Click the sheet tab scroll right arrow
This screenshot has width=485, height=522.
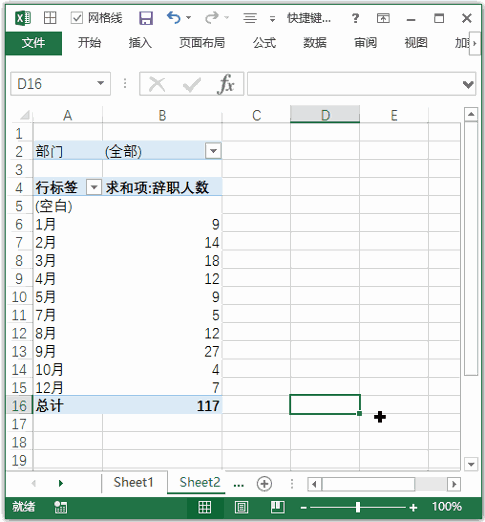coord(61,483)
